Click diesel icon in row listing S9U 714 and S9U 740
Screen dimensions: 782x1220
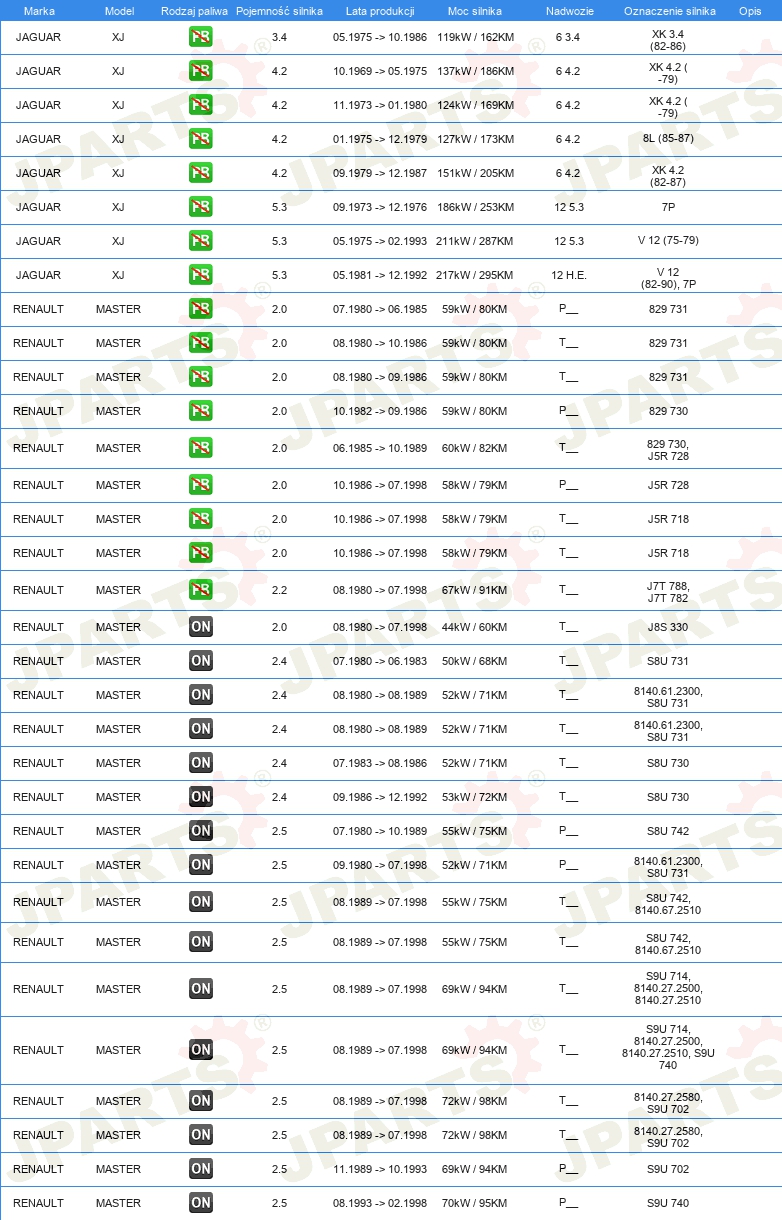[201, 1050]
